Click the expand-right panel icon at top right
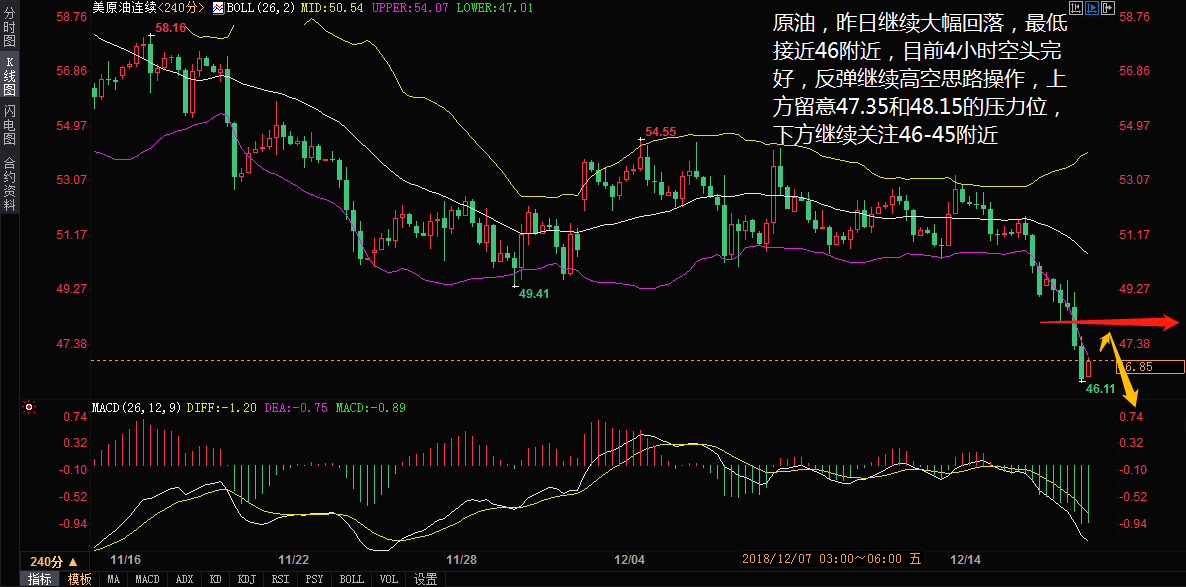This screenshot has width=1186, height=587. pyautogui.click(x=1107, y=8)
